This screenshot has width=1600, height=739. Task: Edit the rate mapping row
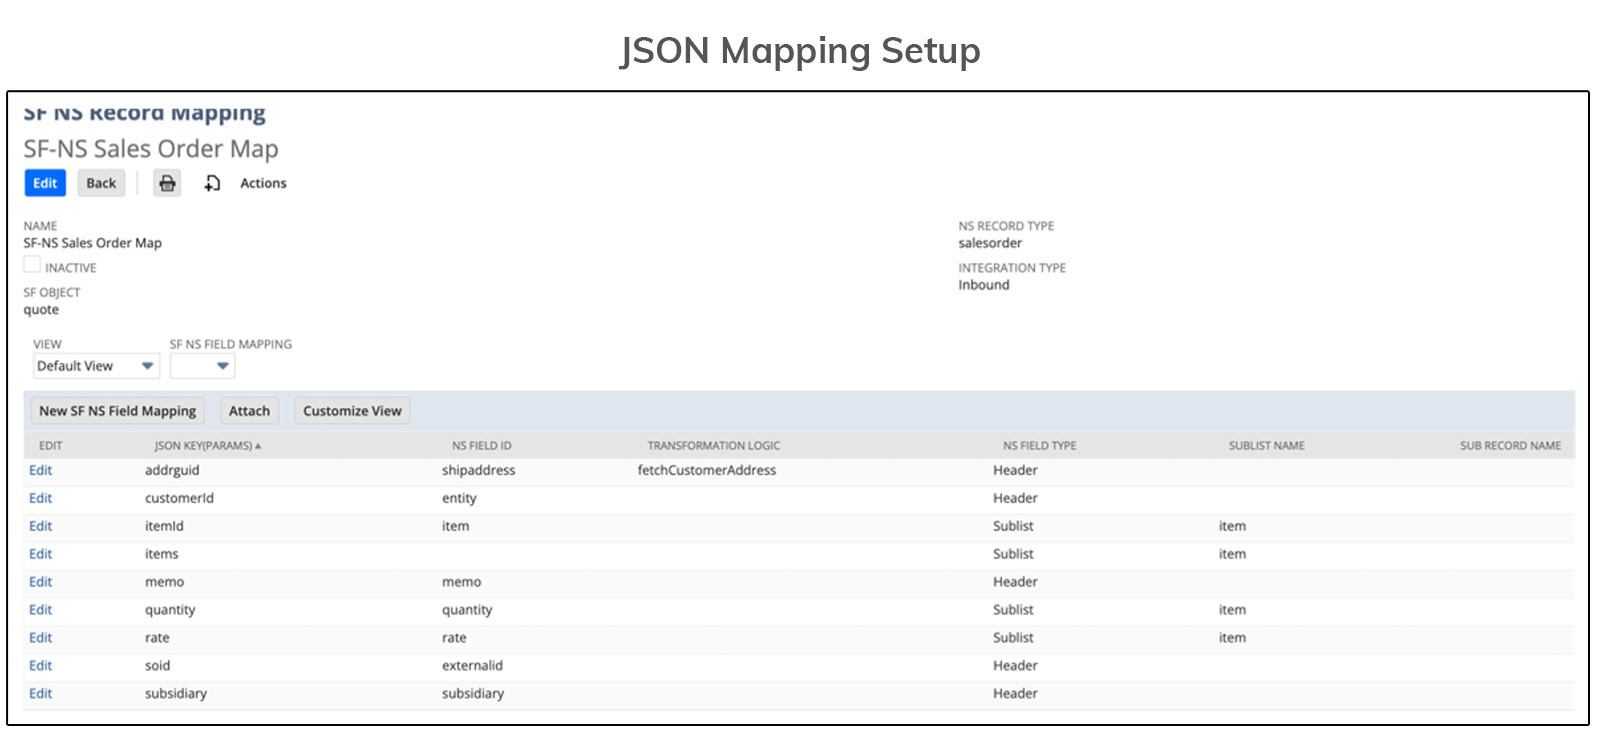pyautogui.click(x=40, y=638)
